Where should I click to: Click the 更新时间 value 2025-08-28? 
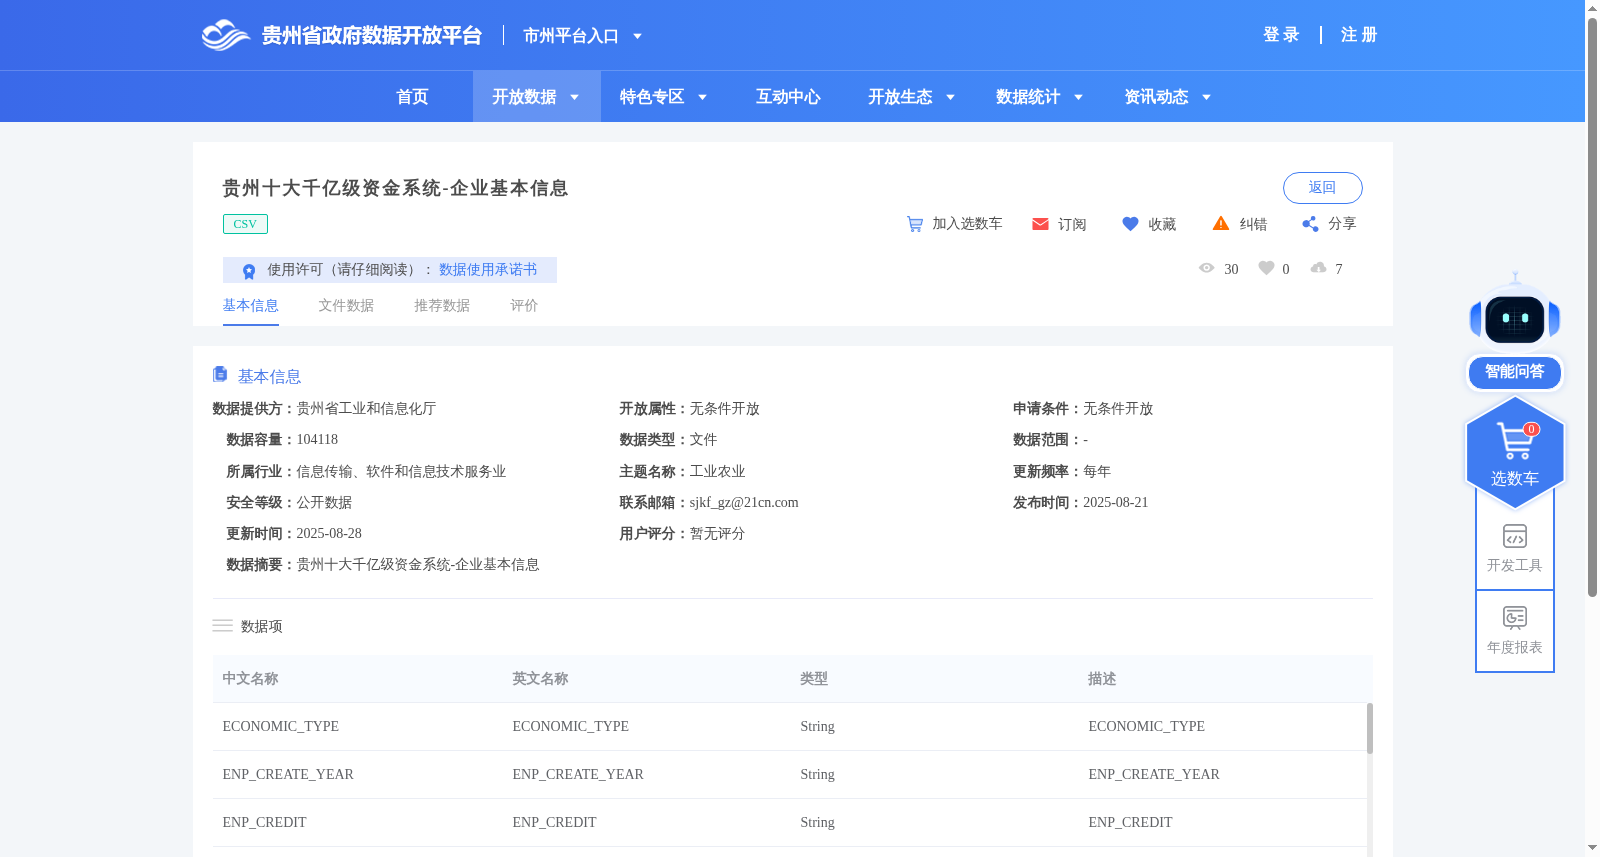329,534
